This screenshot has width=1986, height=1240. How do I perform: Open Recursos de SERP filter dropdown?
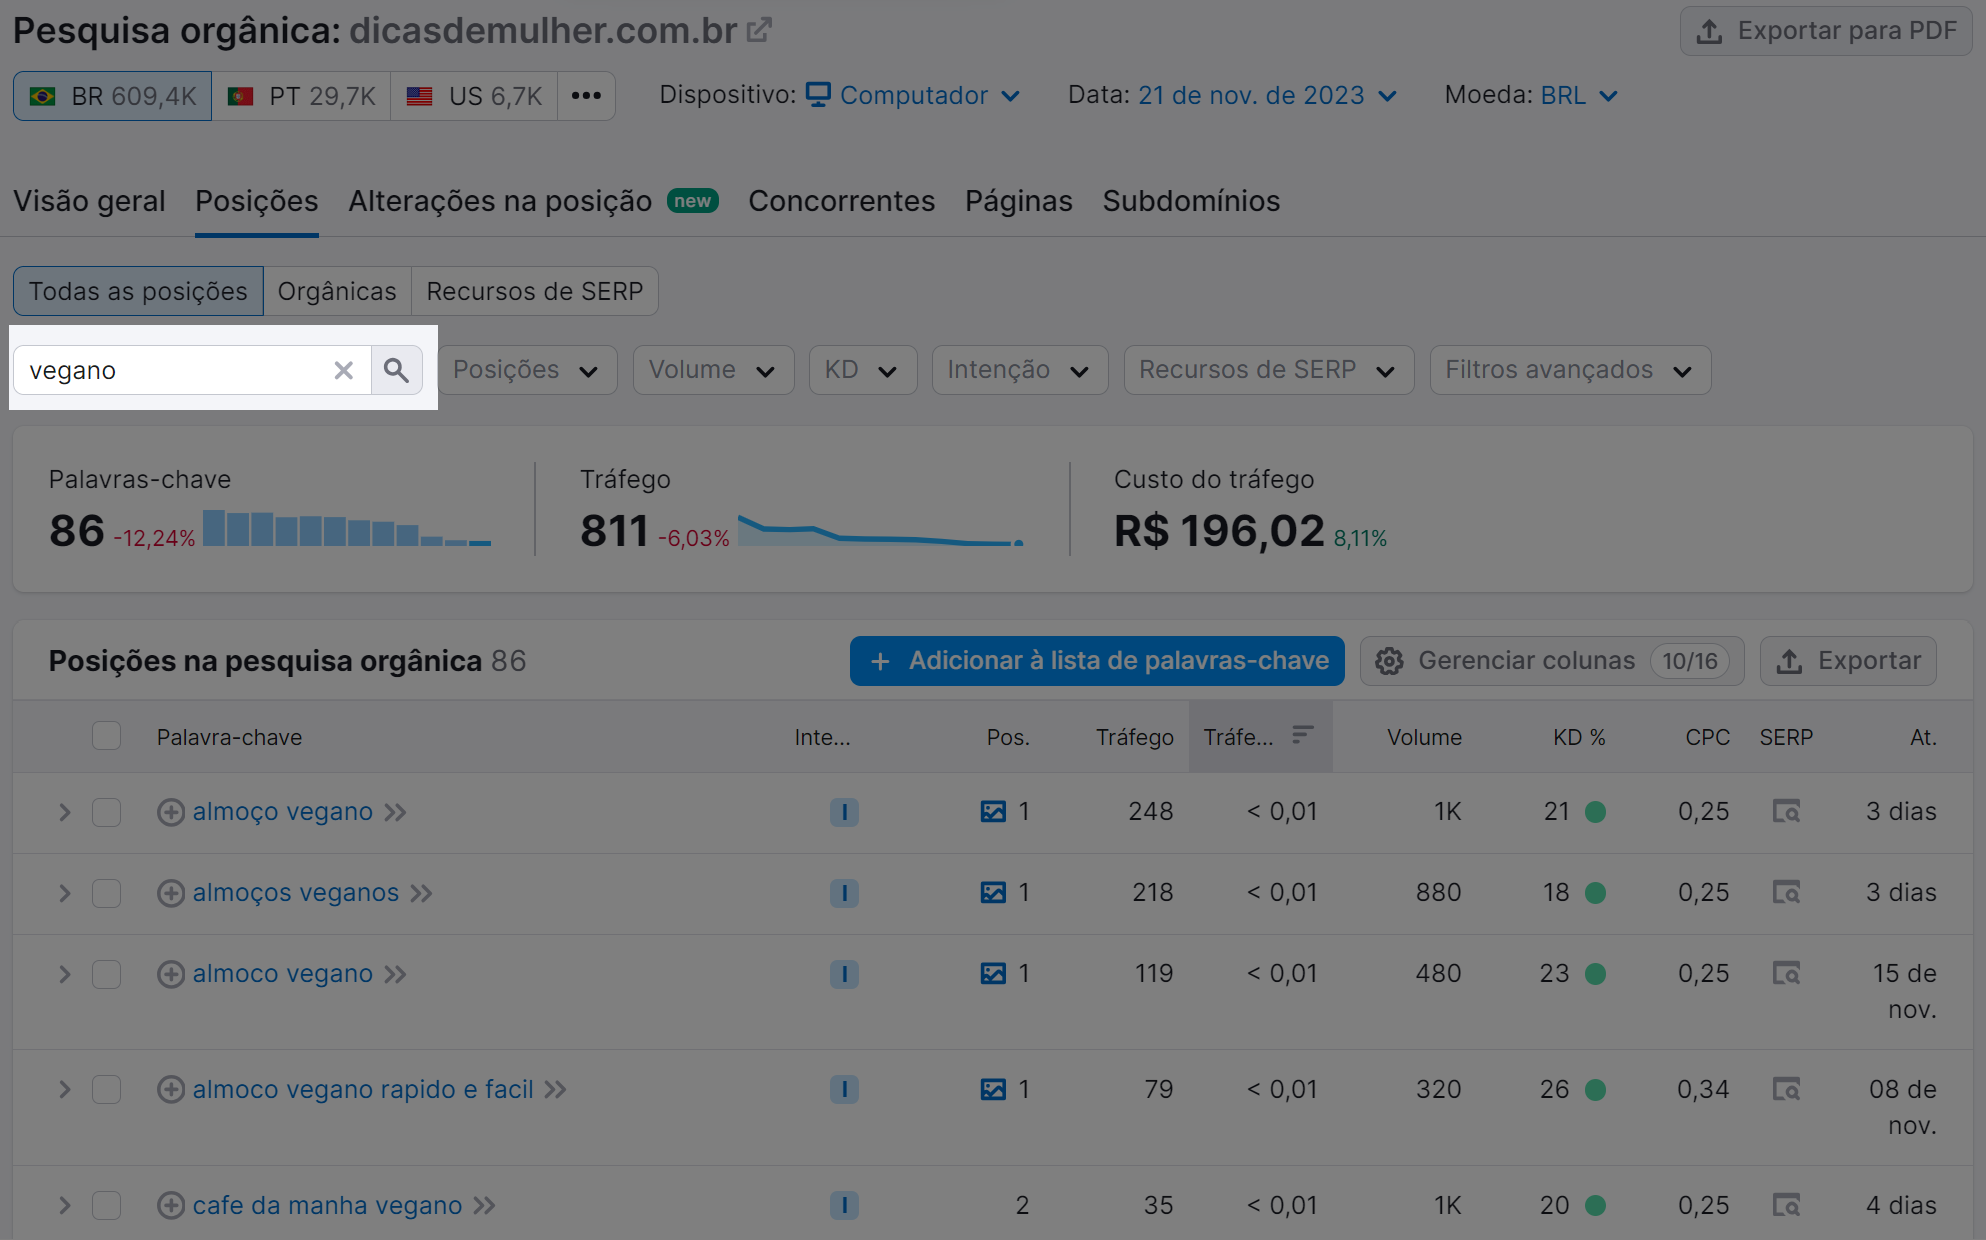1269,370
